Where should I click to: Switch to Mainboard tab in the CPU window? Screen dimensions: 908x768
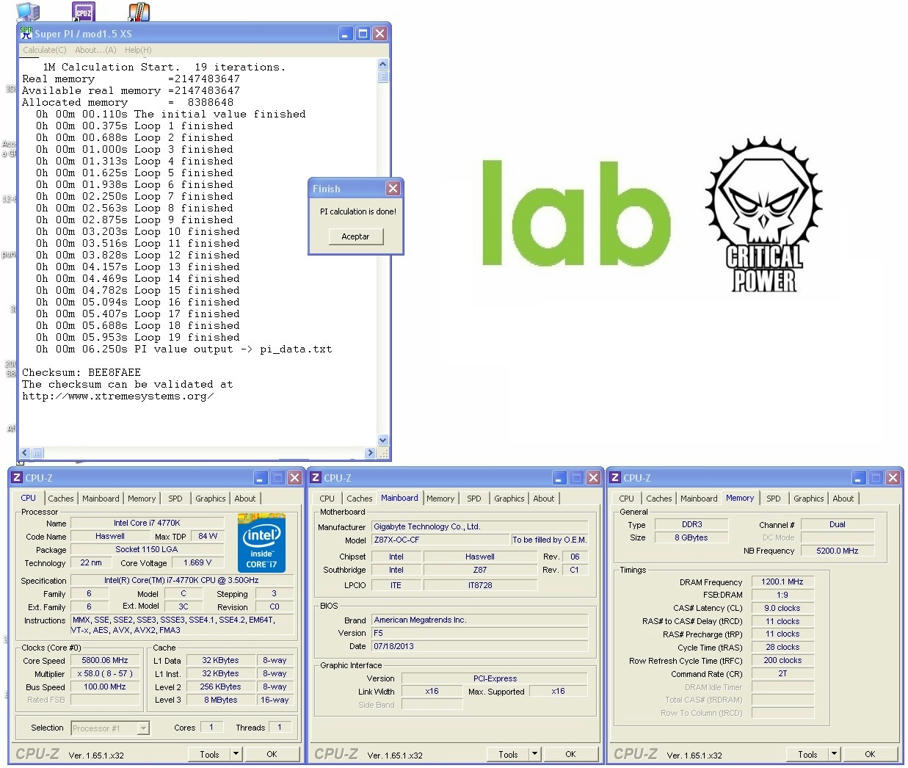101,498
